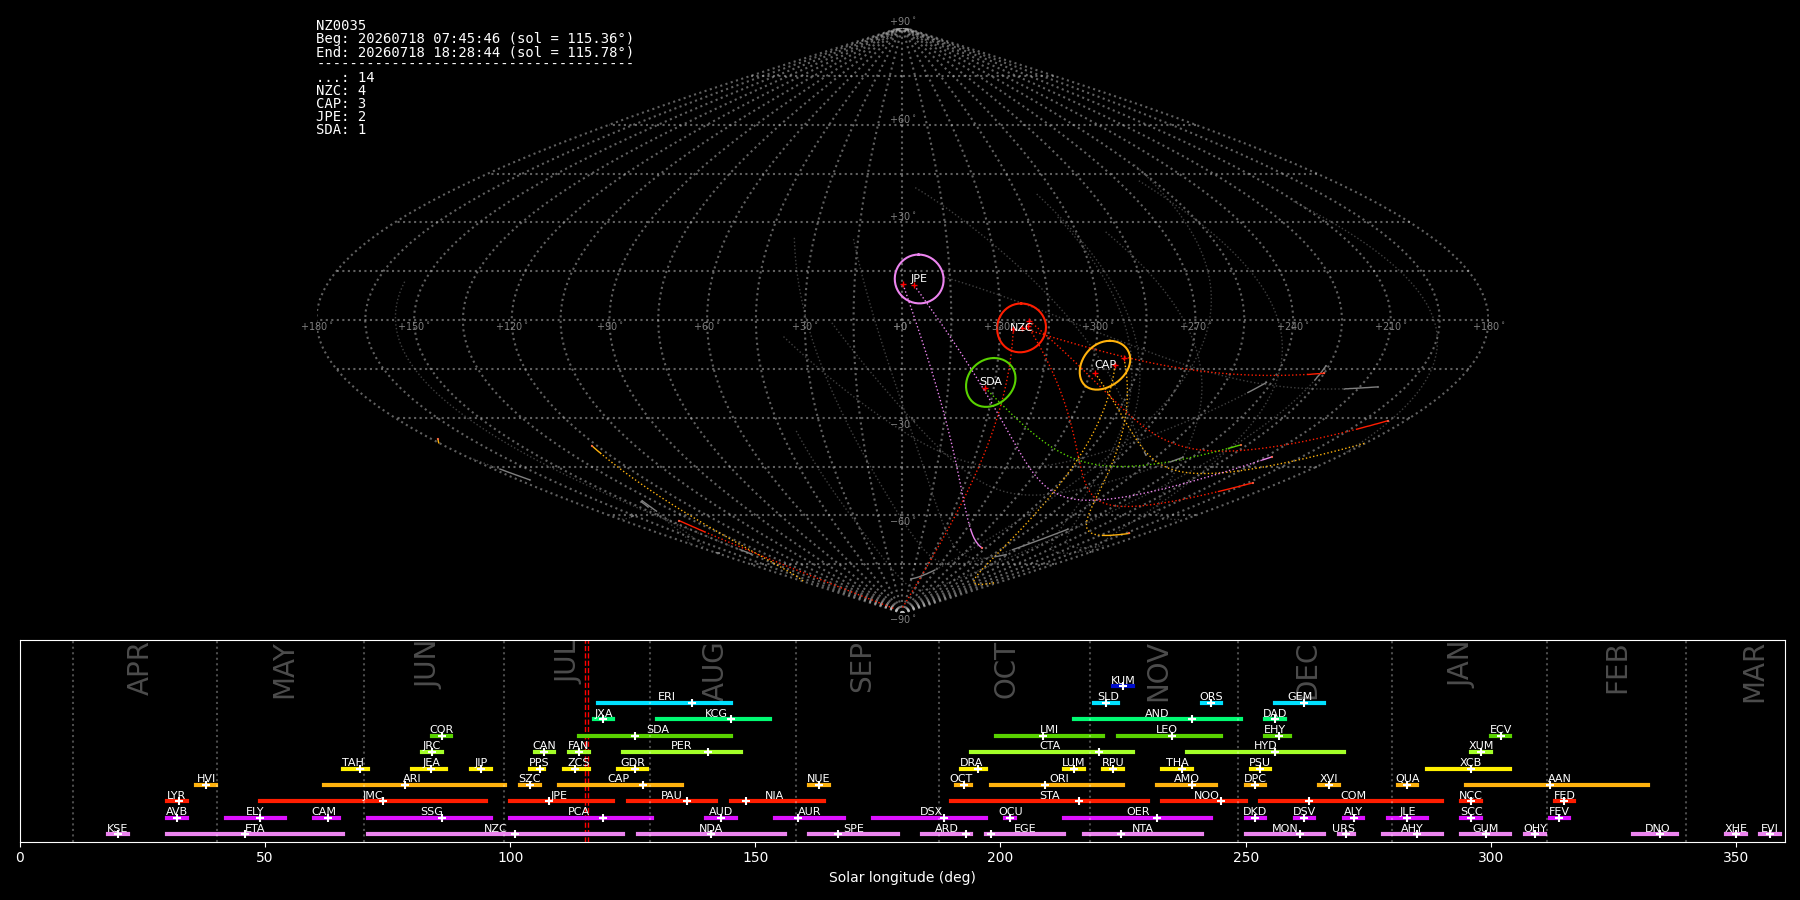The width and height of the screenshot is (1800, 900).
Task: Click the NDA shower bar in timeline
Action: point(711,834)
